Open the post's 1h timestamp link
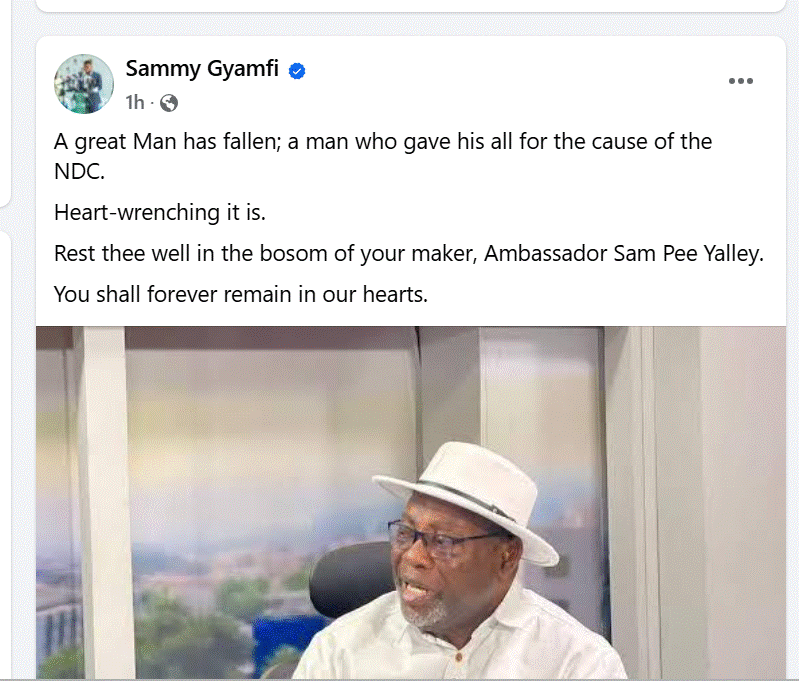799x681 pixels. (135, 102)
